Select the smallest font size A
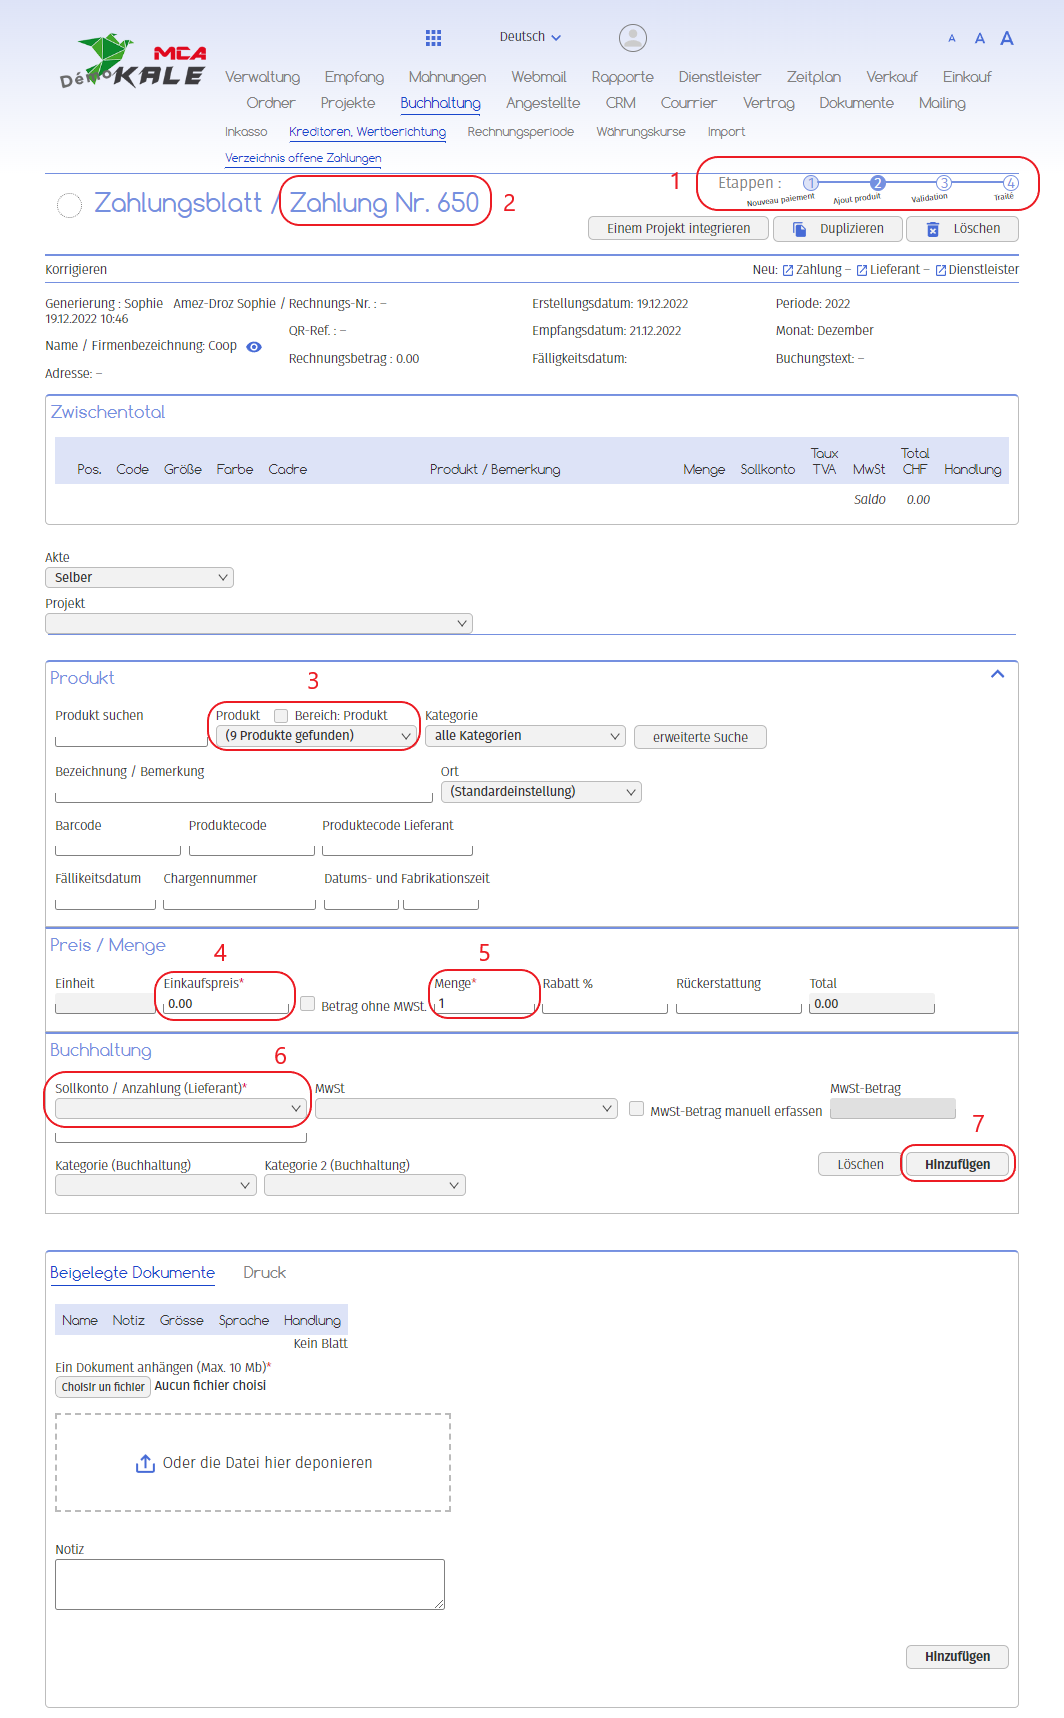The width and height of the screenshot is (1064, 1718). click(x=951, y=39)
